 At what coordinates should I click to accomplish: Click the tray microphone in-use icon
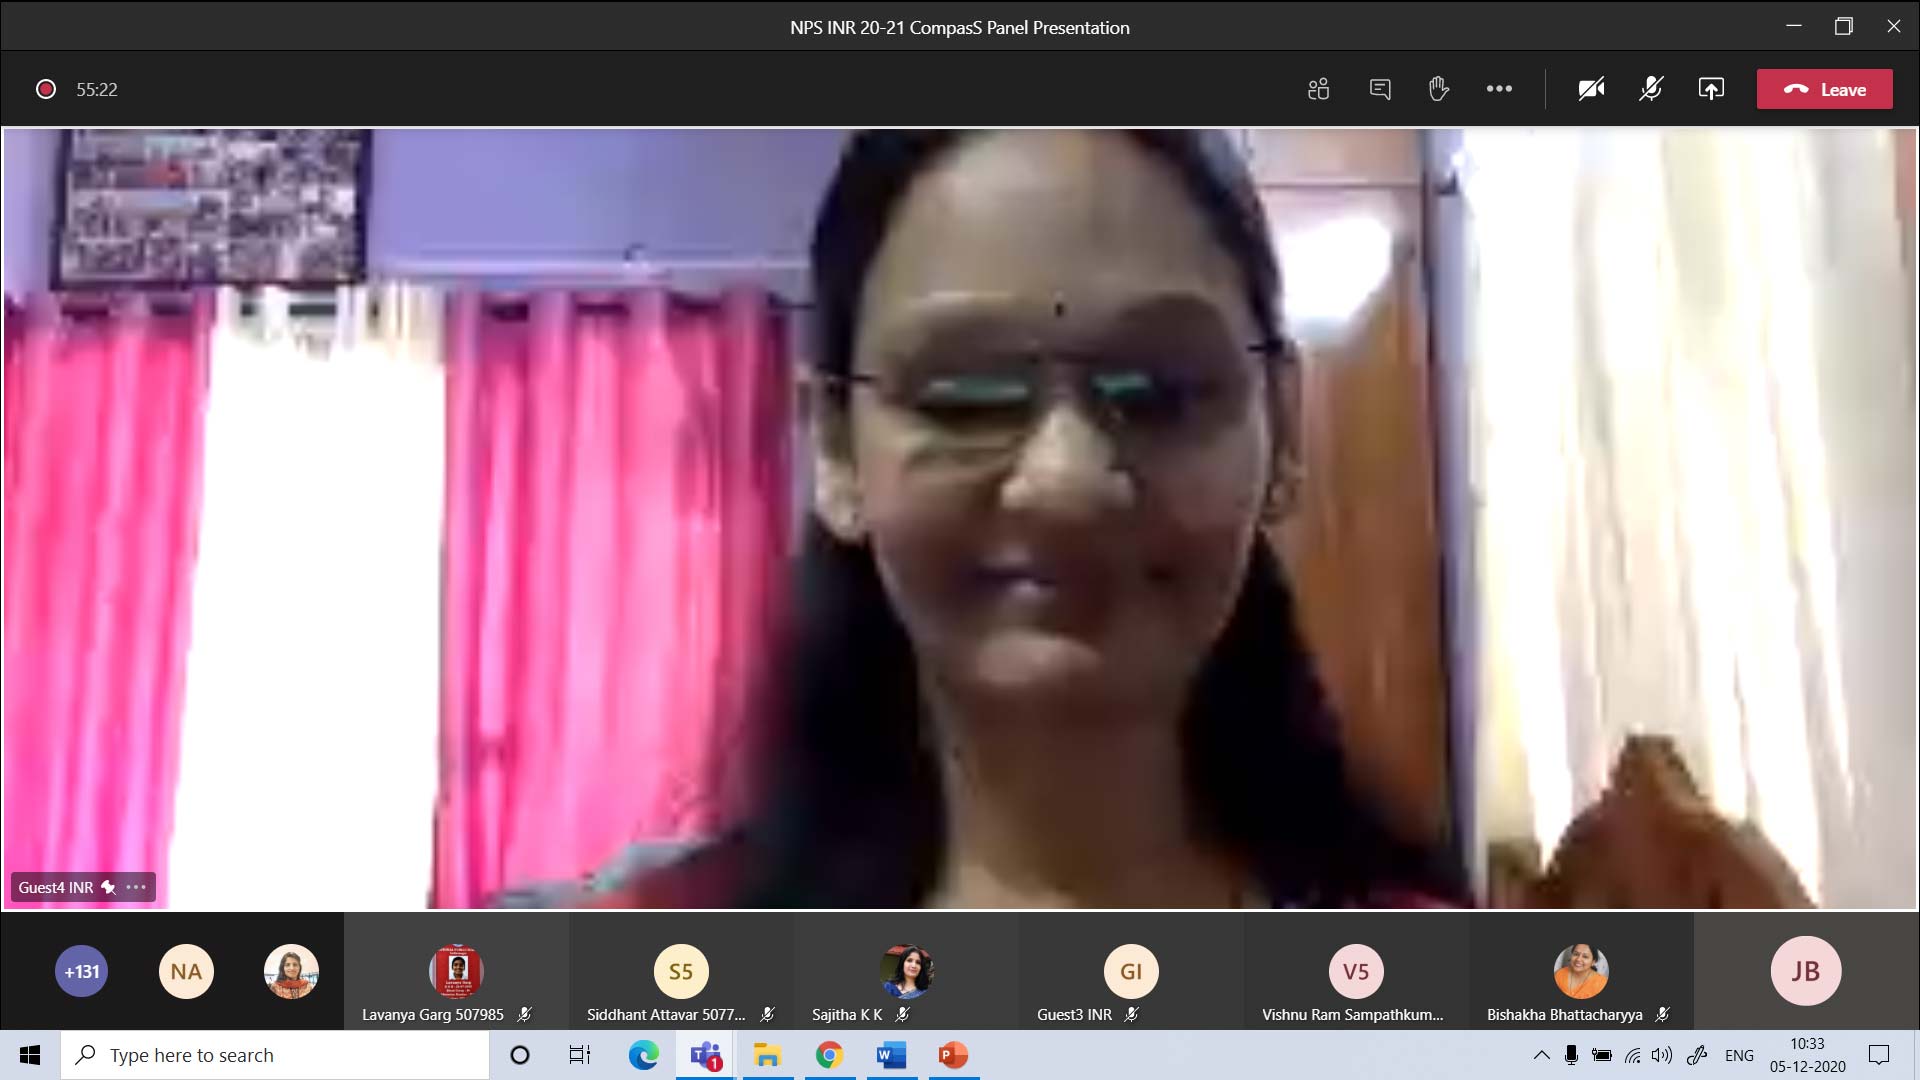(1571, 1055)
